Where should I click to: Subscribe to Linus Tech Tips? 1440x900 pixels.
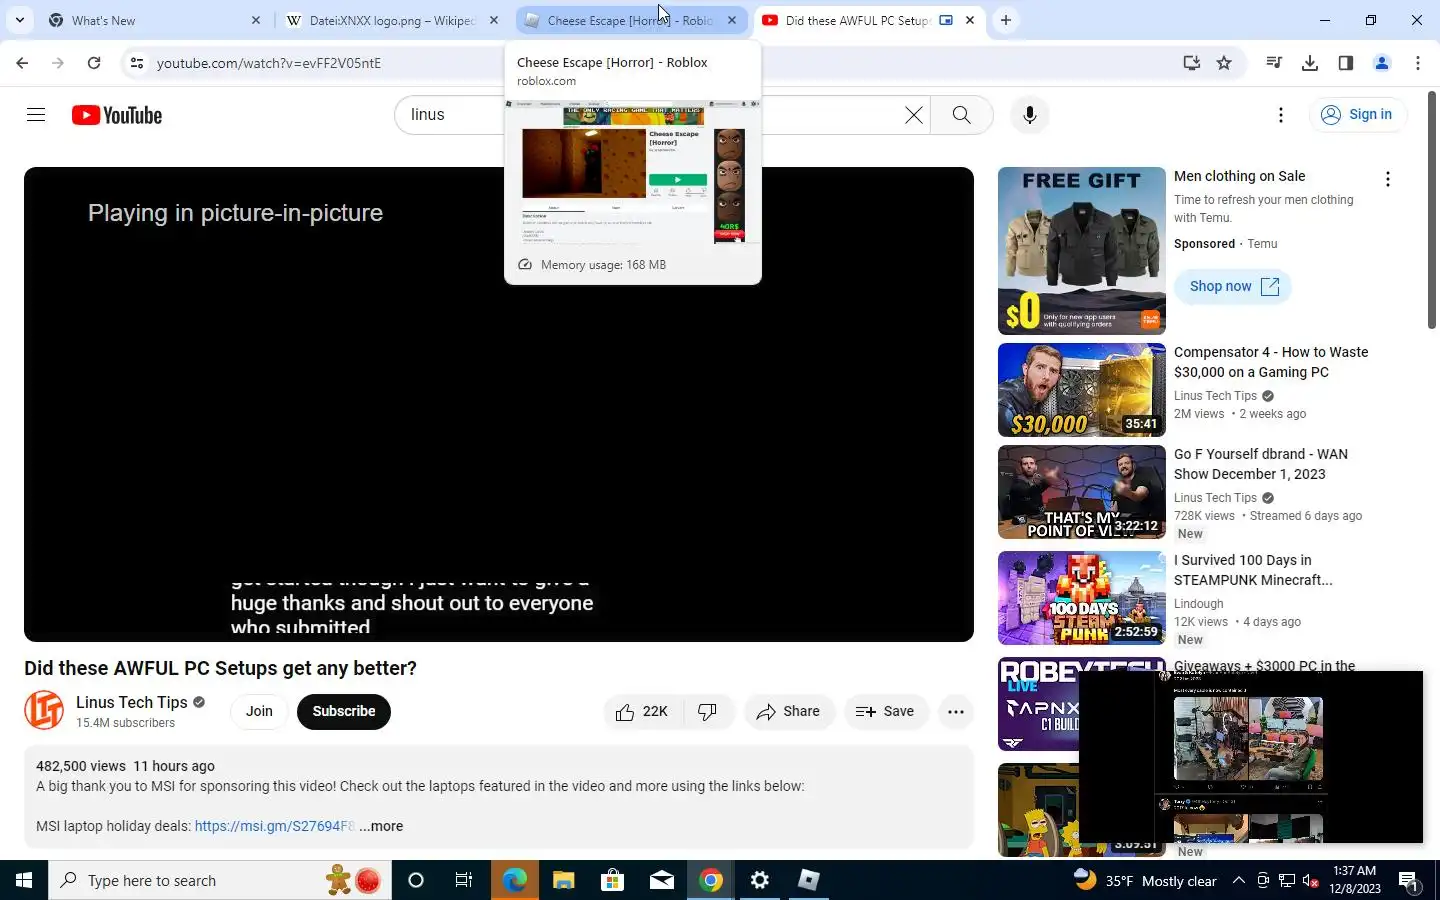click(343, 711)
